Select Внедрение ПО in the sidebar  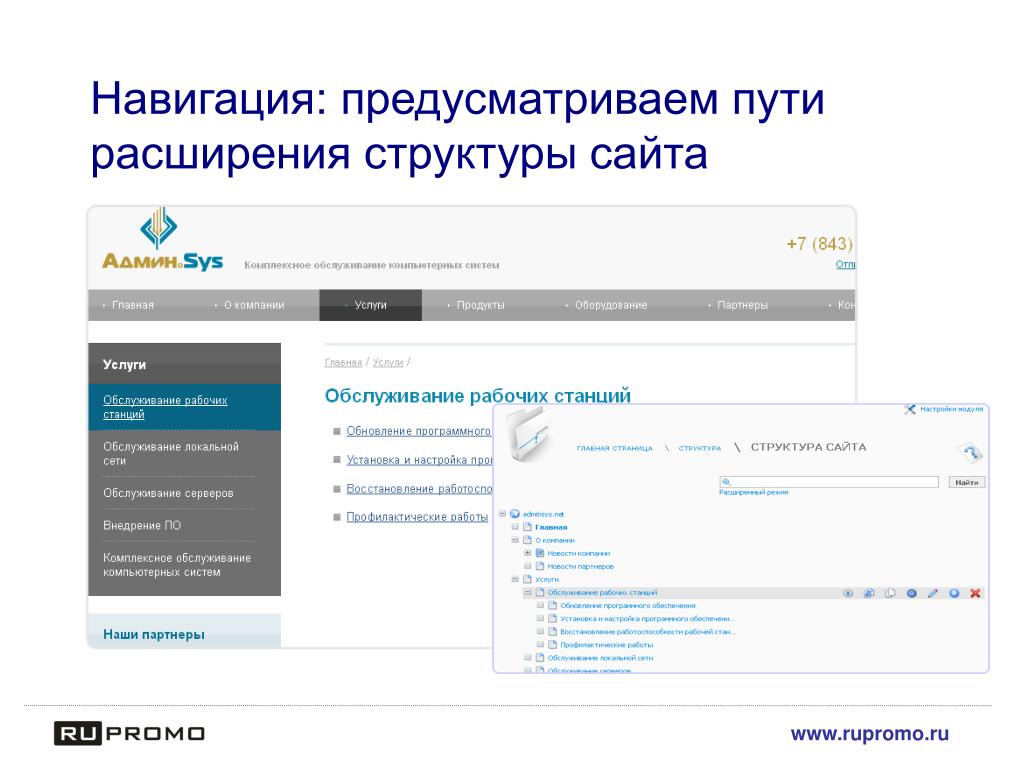click(x=142, y=525)
